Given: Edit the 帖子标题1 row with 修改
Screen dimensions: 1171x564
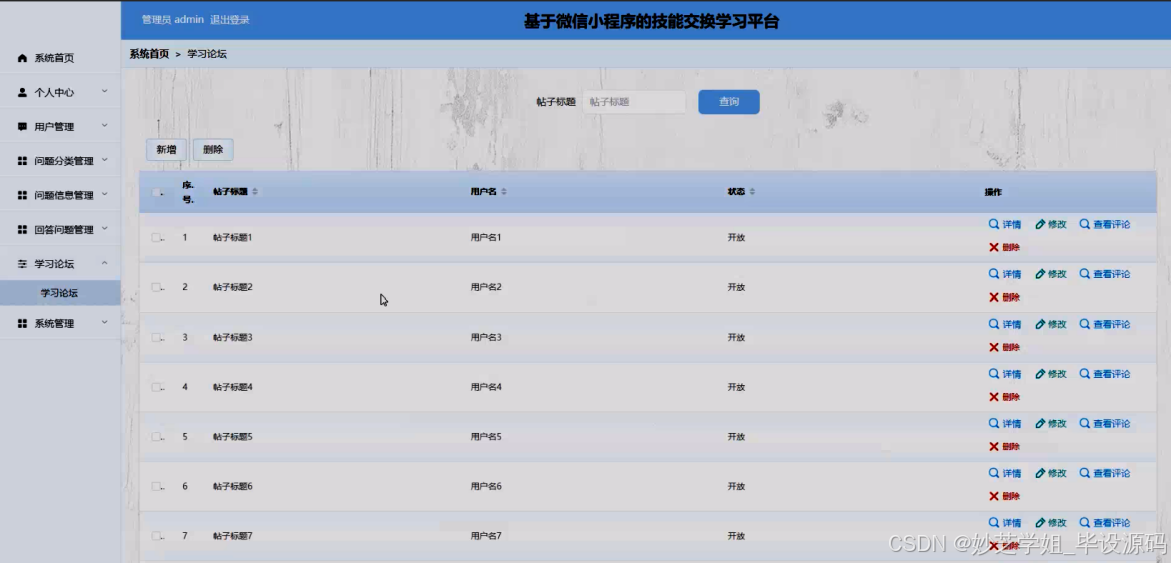Looking at the screenshot, I should 1051,224.
